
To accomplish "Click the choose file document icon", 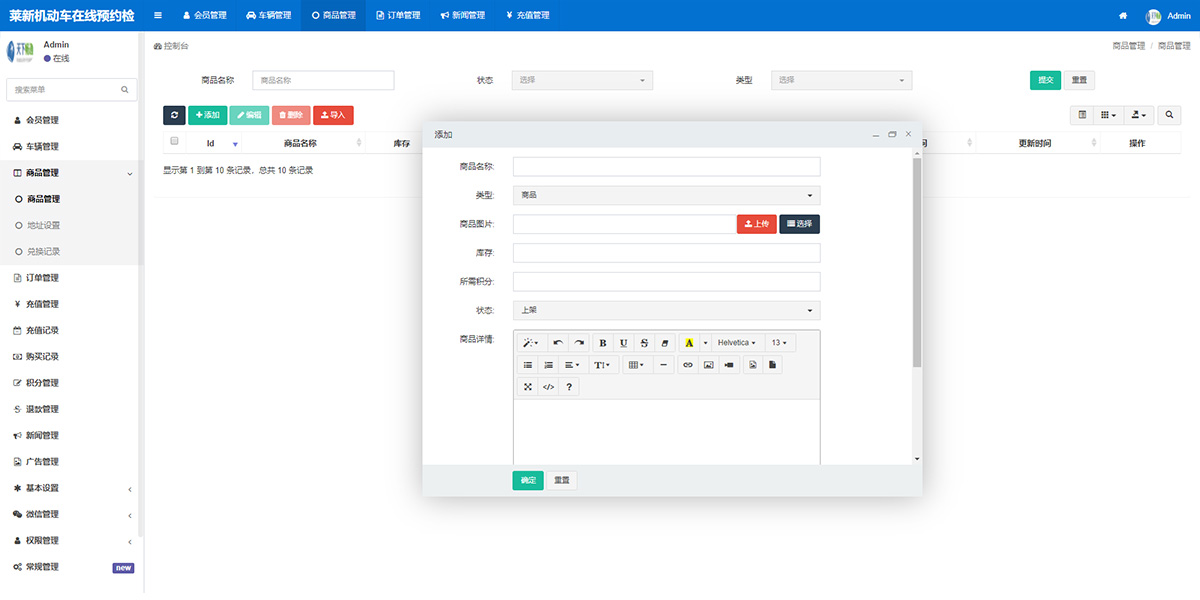I will [x=773, y=365].
